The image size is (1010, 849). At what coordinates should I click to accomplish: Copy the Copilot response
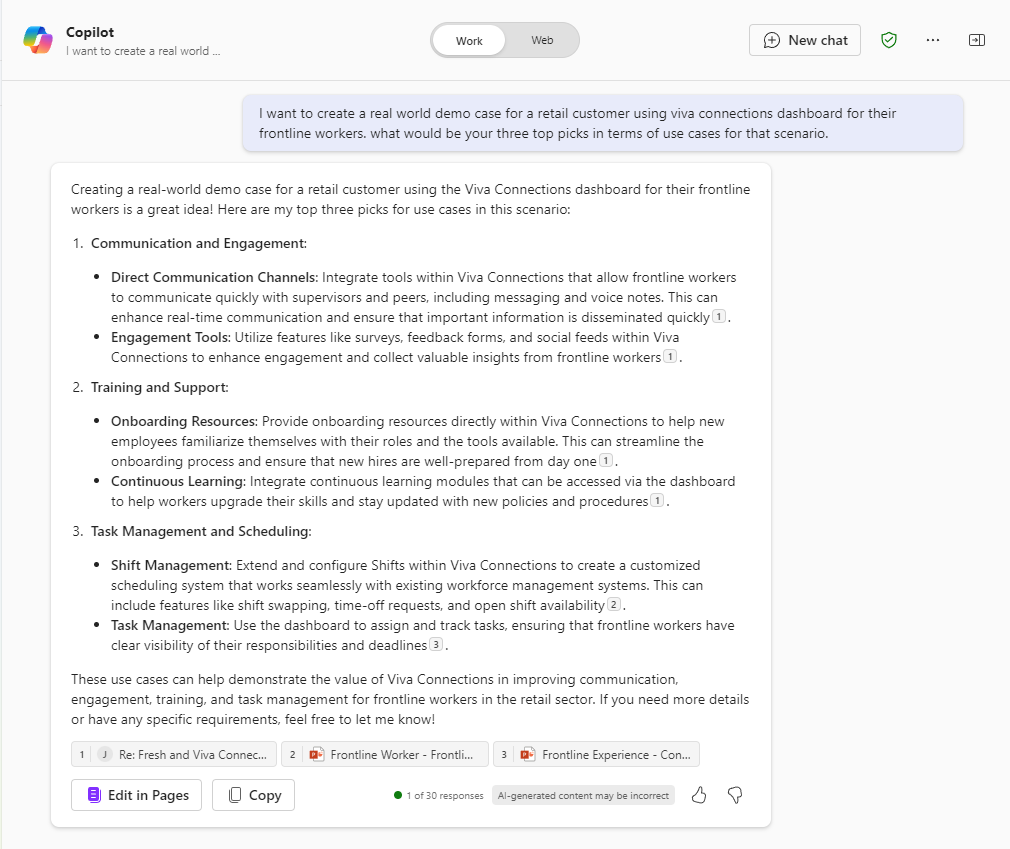[x=253, y=795]
